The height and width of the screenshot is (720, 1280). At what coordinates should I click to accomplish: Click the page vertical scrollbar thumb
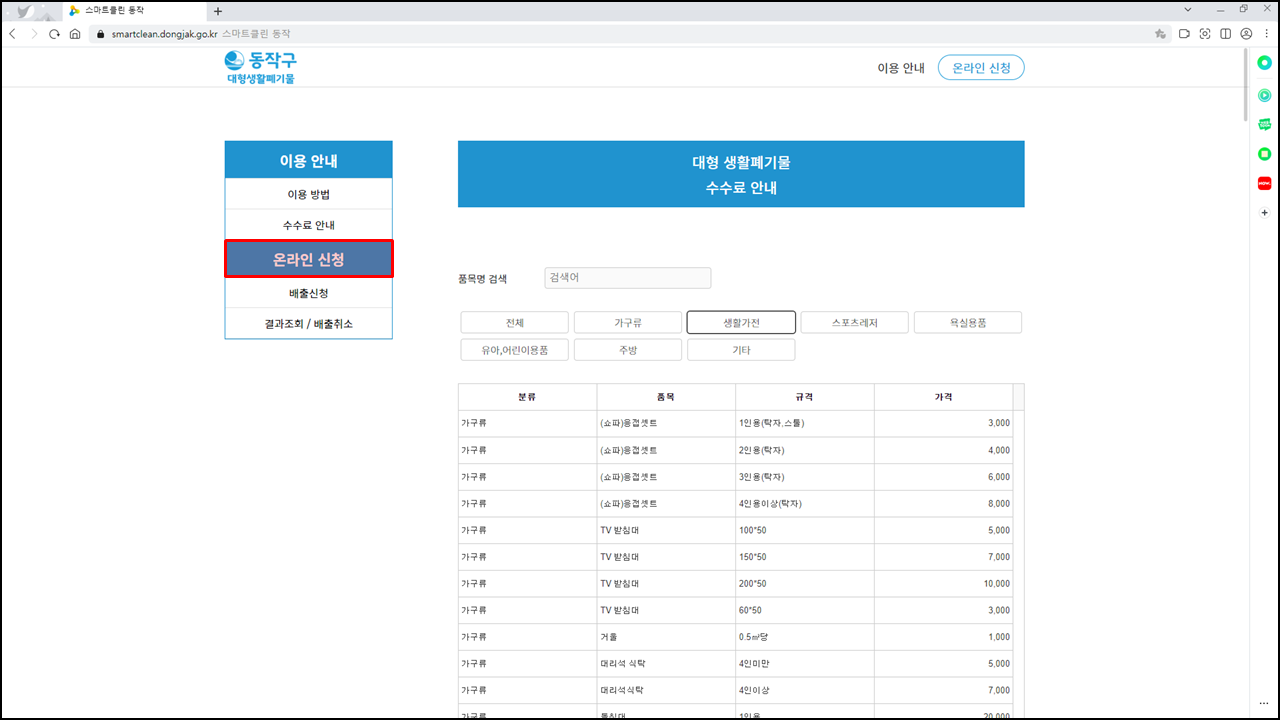tap(1246, 85)
